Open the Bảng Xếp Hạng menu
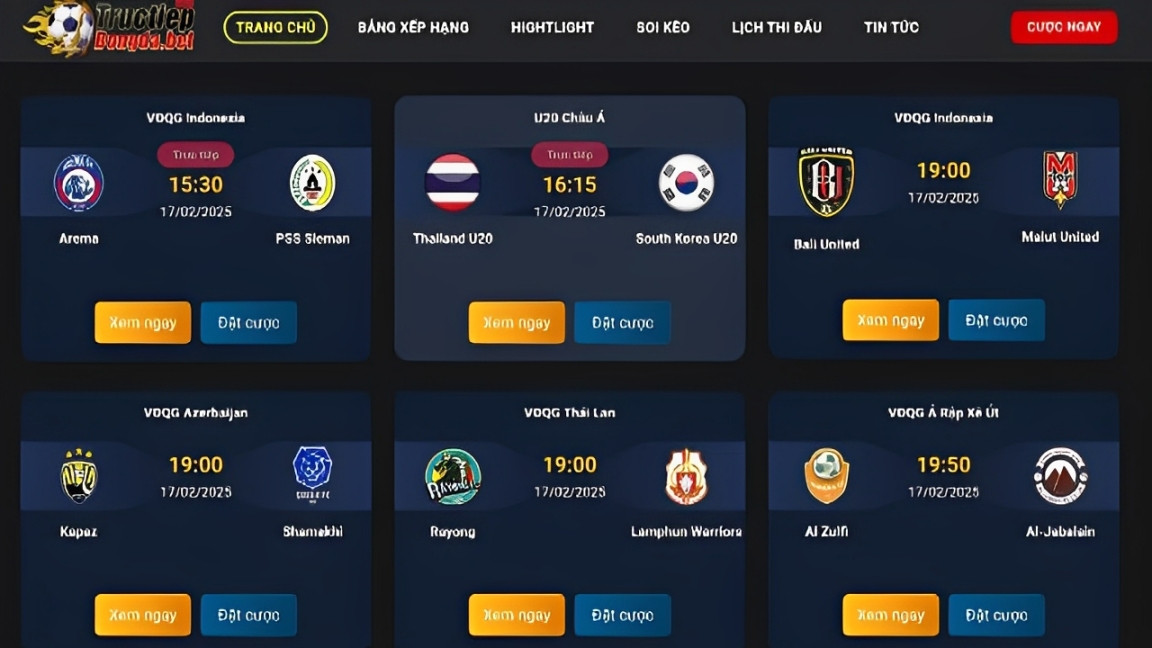The image size is (1152, 648). (x=413, y=27)
